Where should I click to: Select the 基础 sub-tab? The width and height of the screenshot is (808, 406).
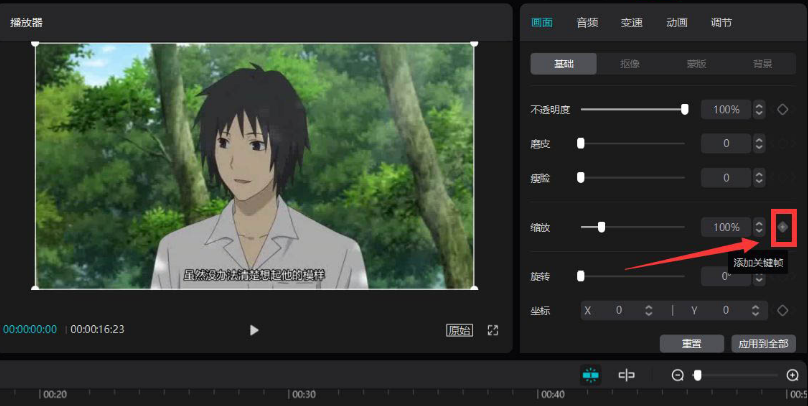[564, 64]
